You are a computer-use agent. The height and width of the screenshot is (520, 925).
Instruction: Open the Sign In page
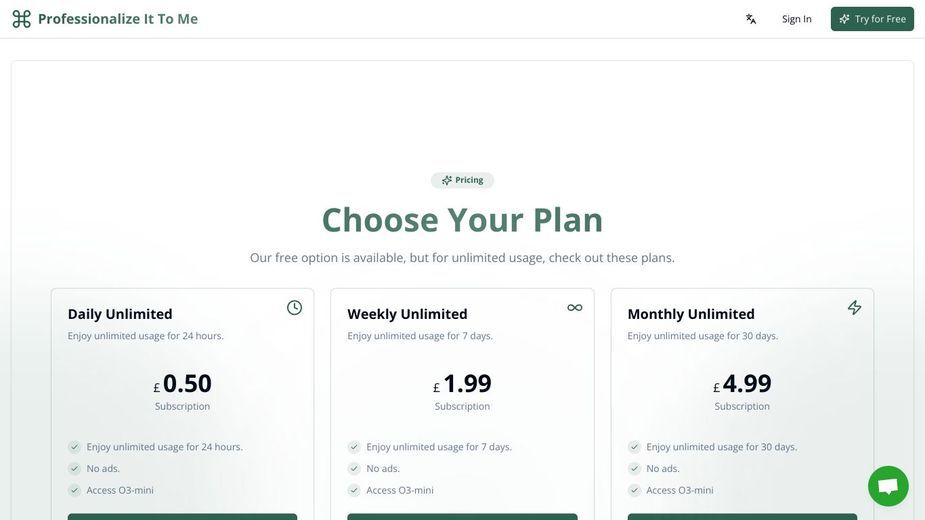tap(796, 19)
